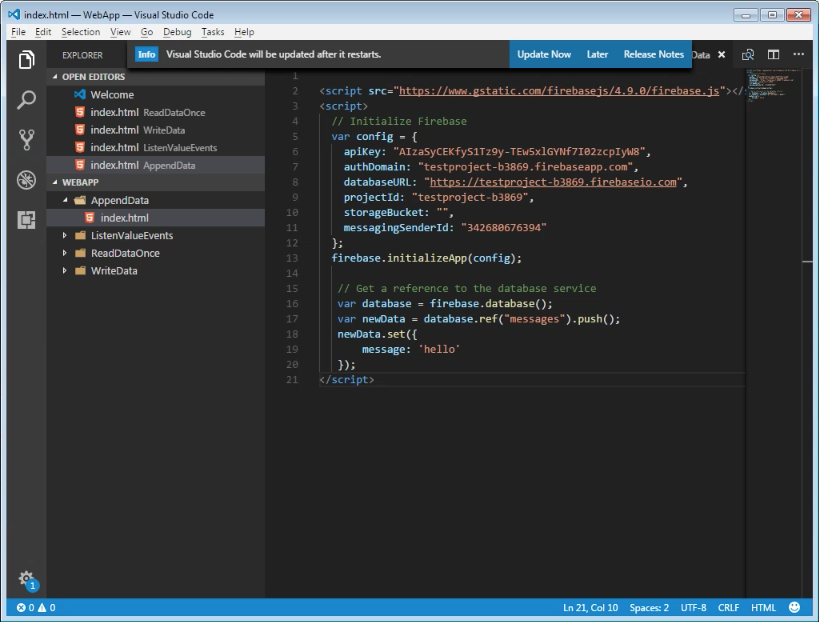The height and width of the screenshot is (622, 819).
Task: Click HTML5 icon of index.html ReadDataOnce
Action: [80, 112]
